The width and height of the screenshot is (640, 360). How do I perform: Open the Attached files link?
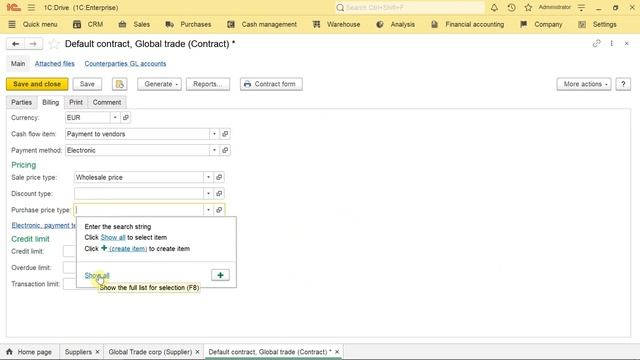(55, 64)
